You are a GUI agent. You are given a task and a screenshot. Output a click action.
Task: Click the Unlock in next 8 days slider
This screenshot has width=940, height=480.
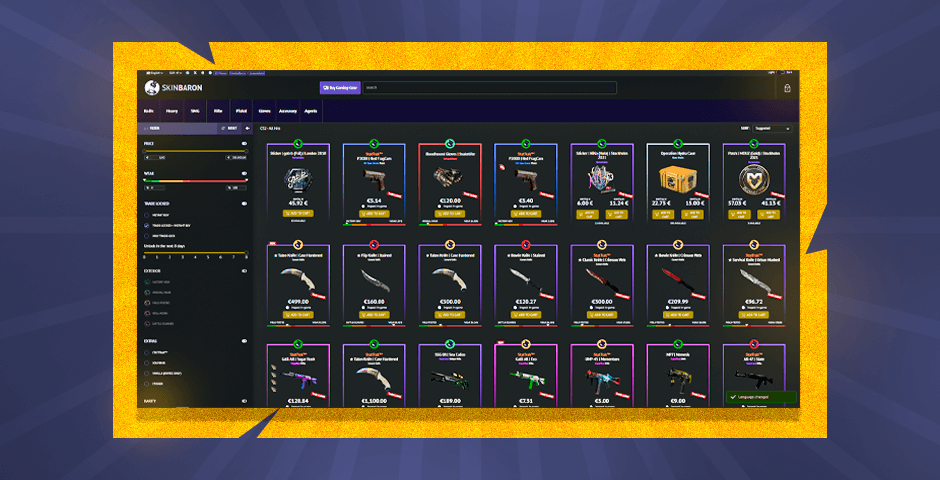(195, 252)
